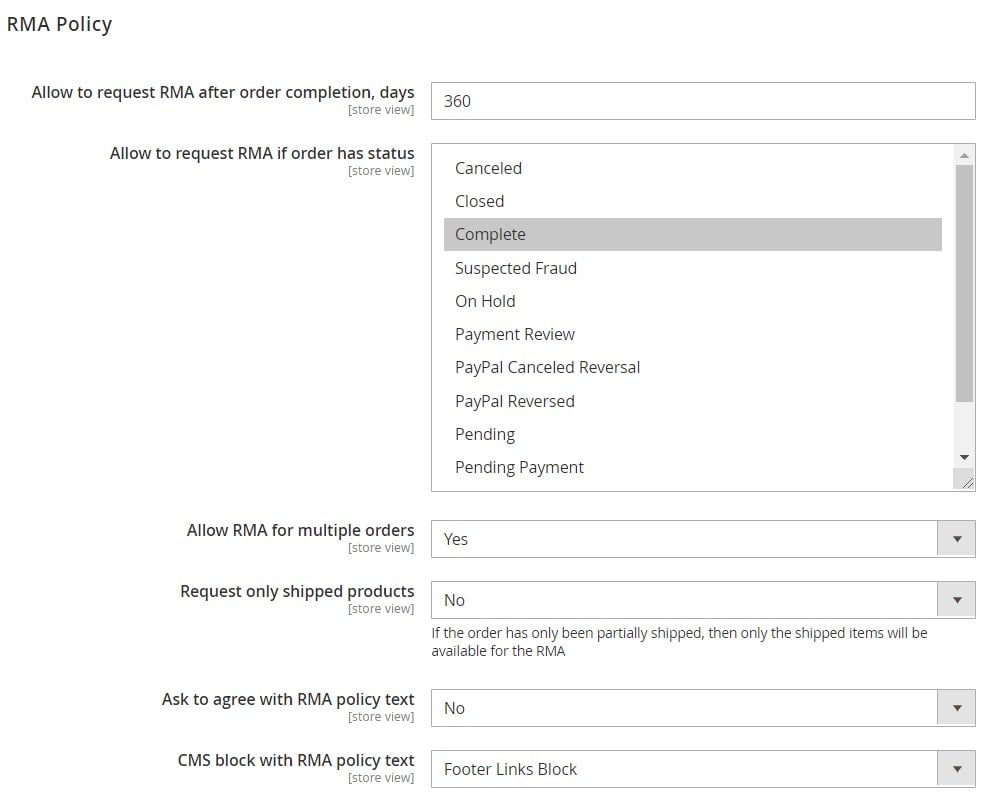
Task: Choose Suspected Fraud status option
Action: (693, 268)
